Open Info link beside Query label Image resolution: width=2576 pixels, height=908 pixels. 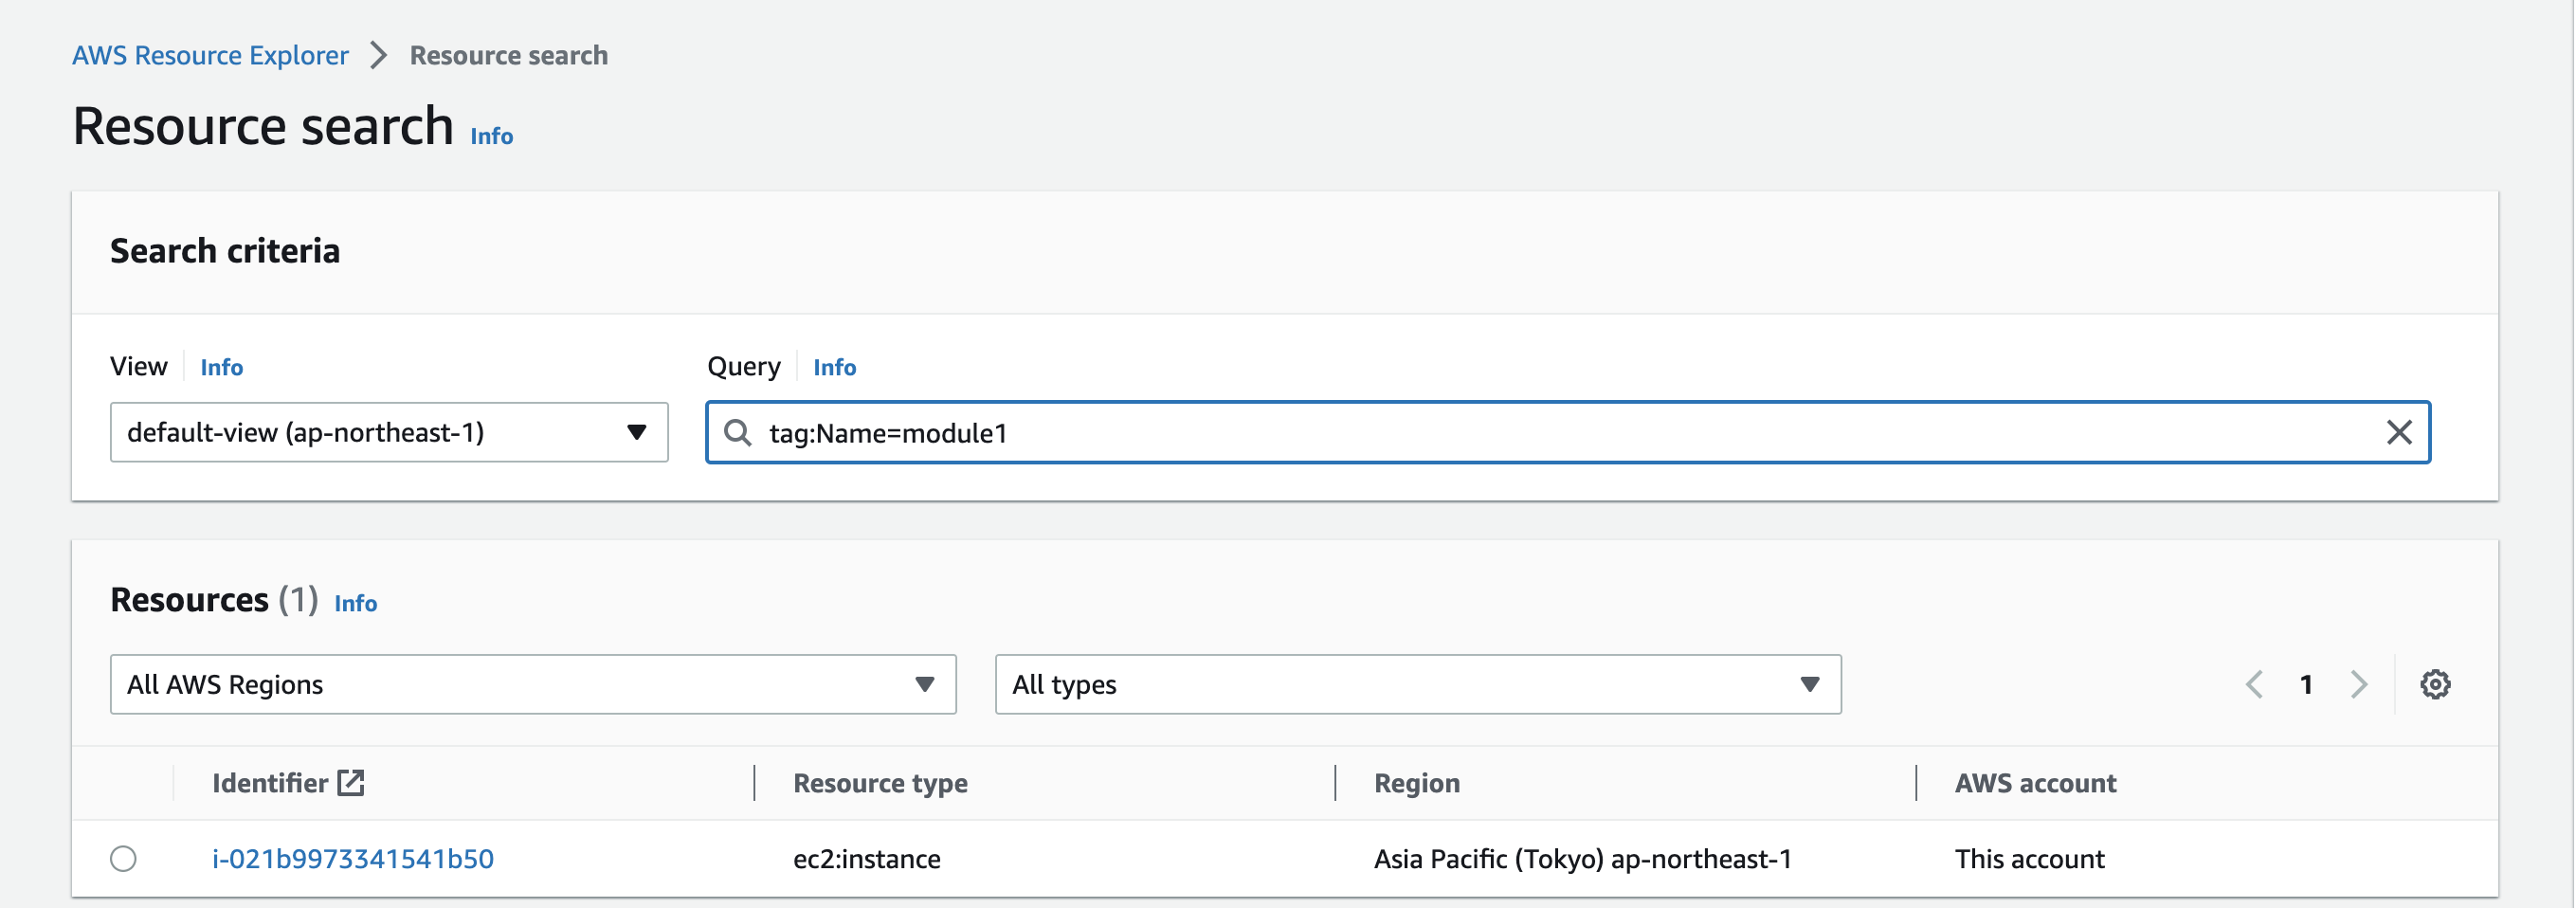click(834, 367)
